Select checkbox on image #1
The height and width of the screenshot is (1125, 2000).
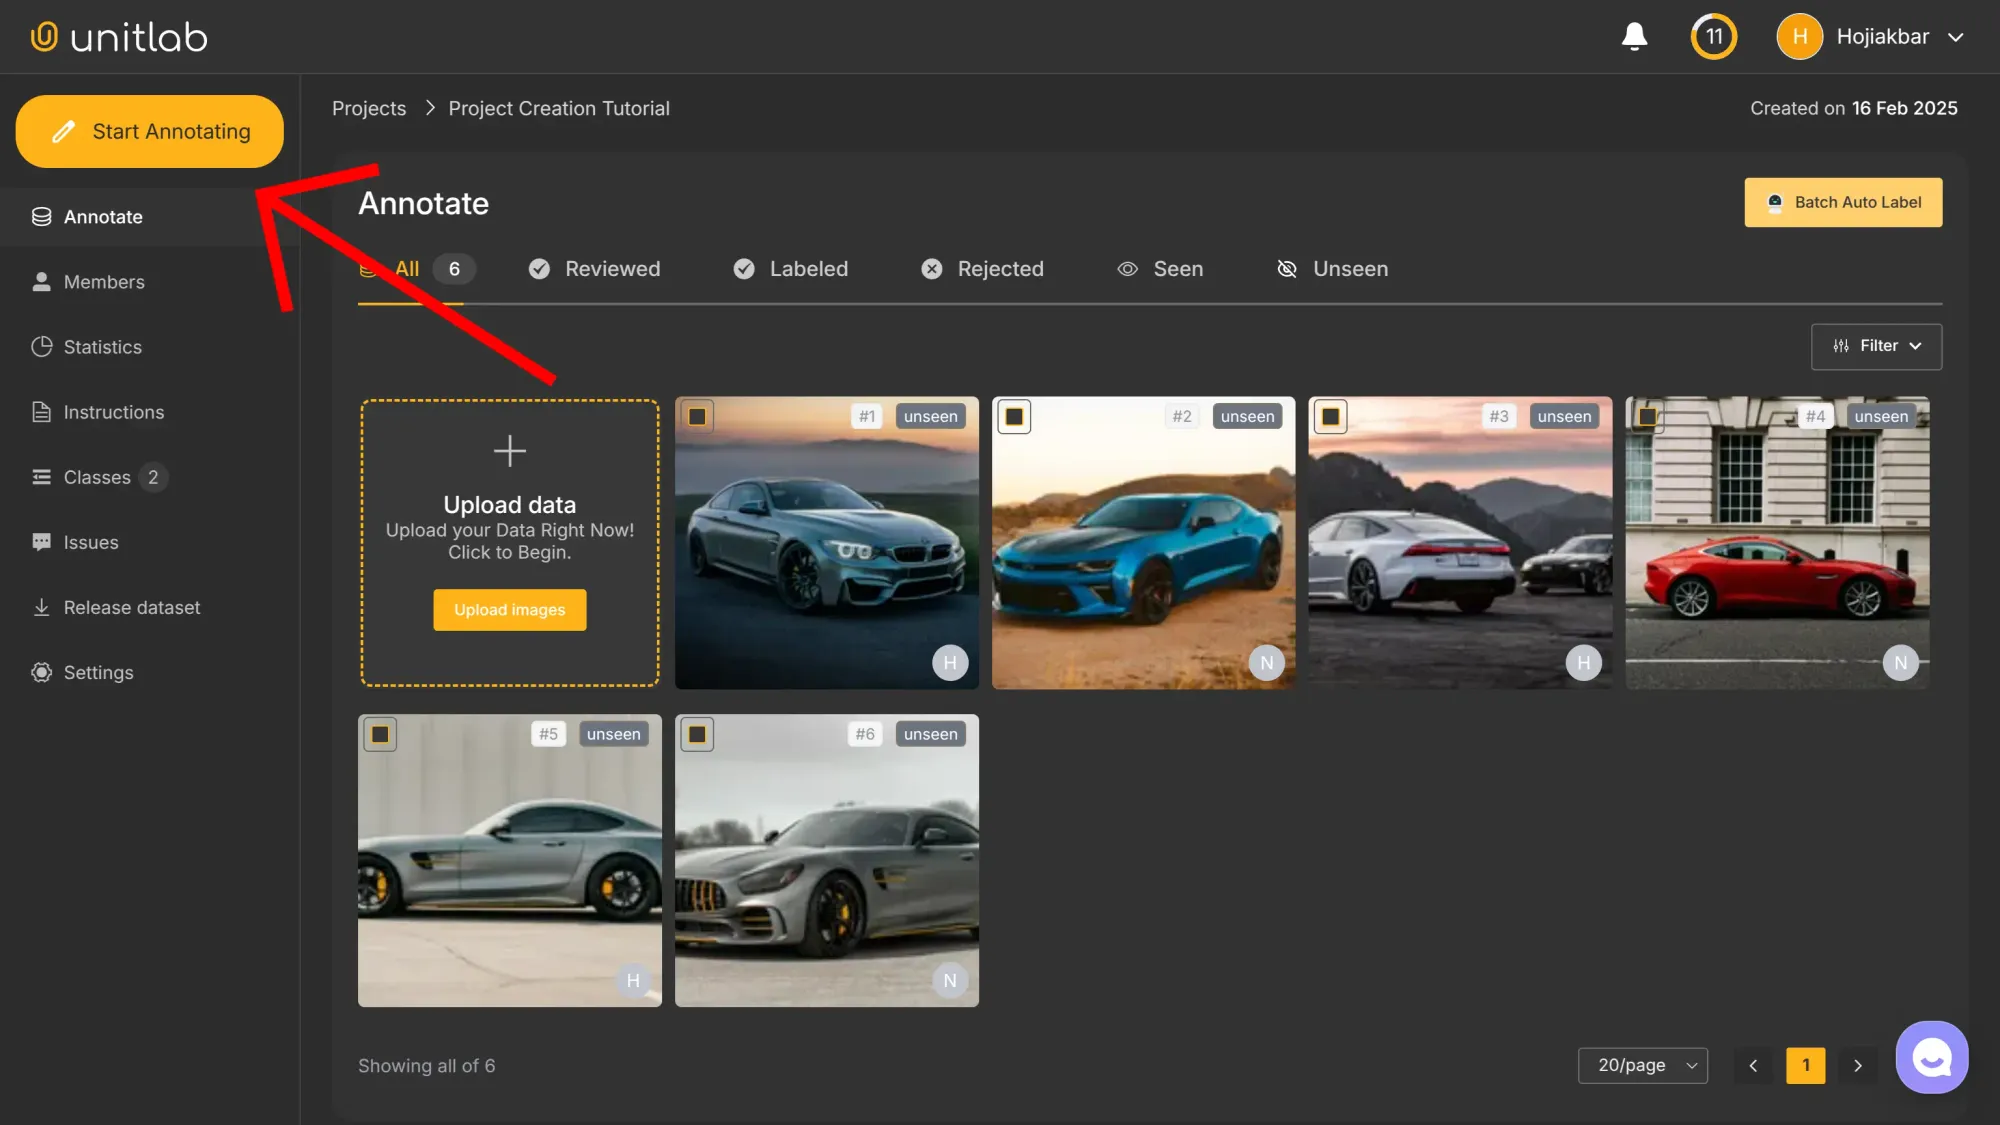click(697, 416)
